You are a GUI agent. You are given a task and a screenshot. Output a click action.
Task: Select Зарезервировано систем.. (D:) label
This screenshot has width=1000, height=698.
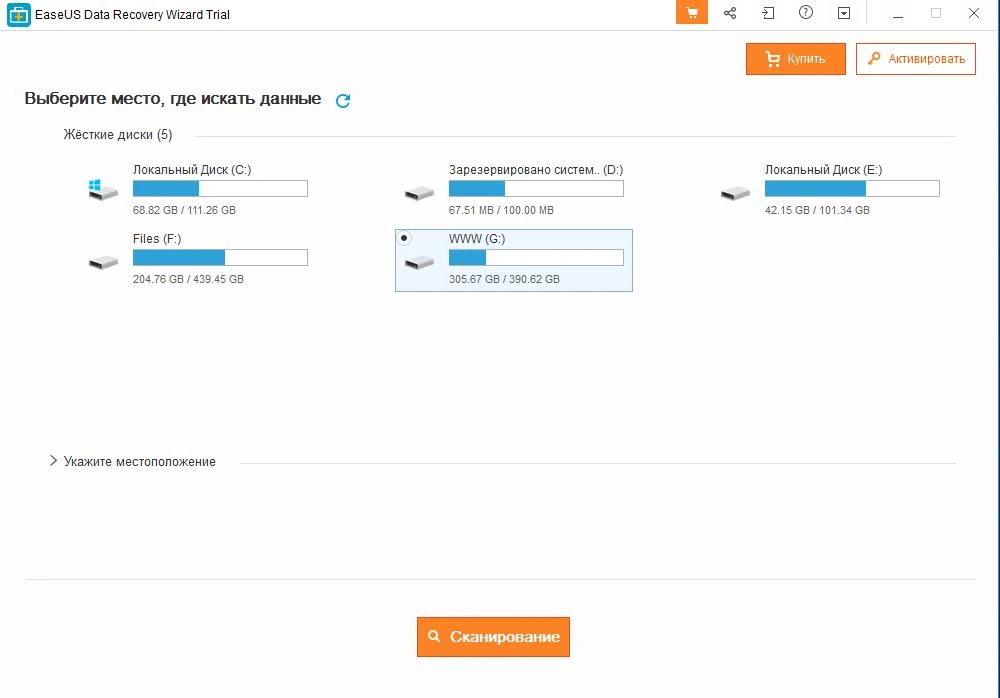(x=536, y=170)
